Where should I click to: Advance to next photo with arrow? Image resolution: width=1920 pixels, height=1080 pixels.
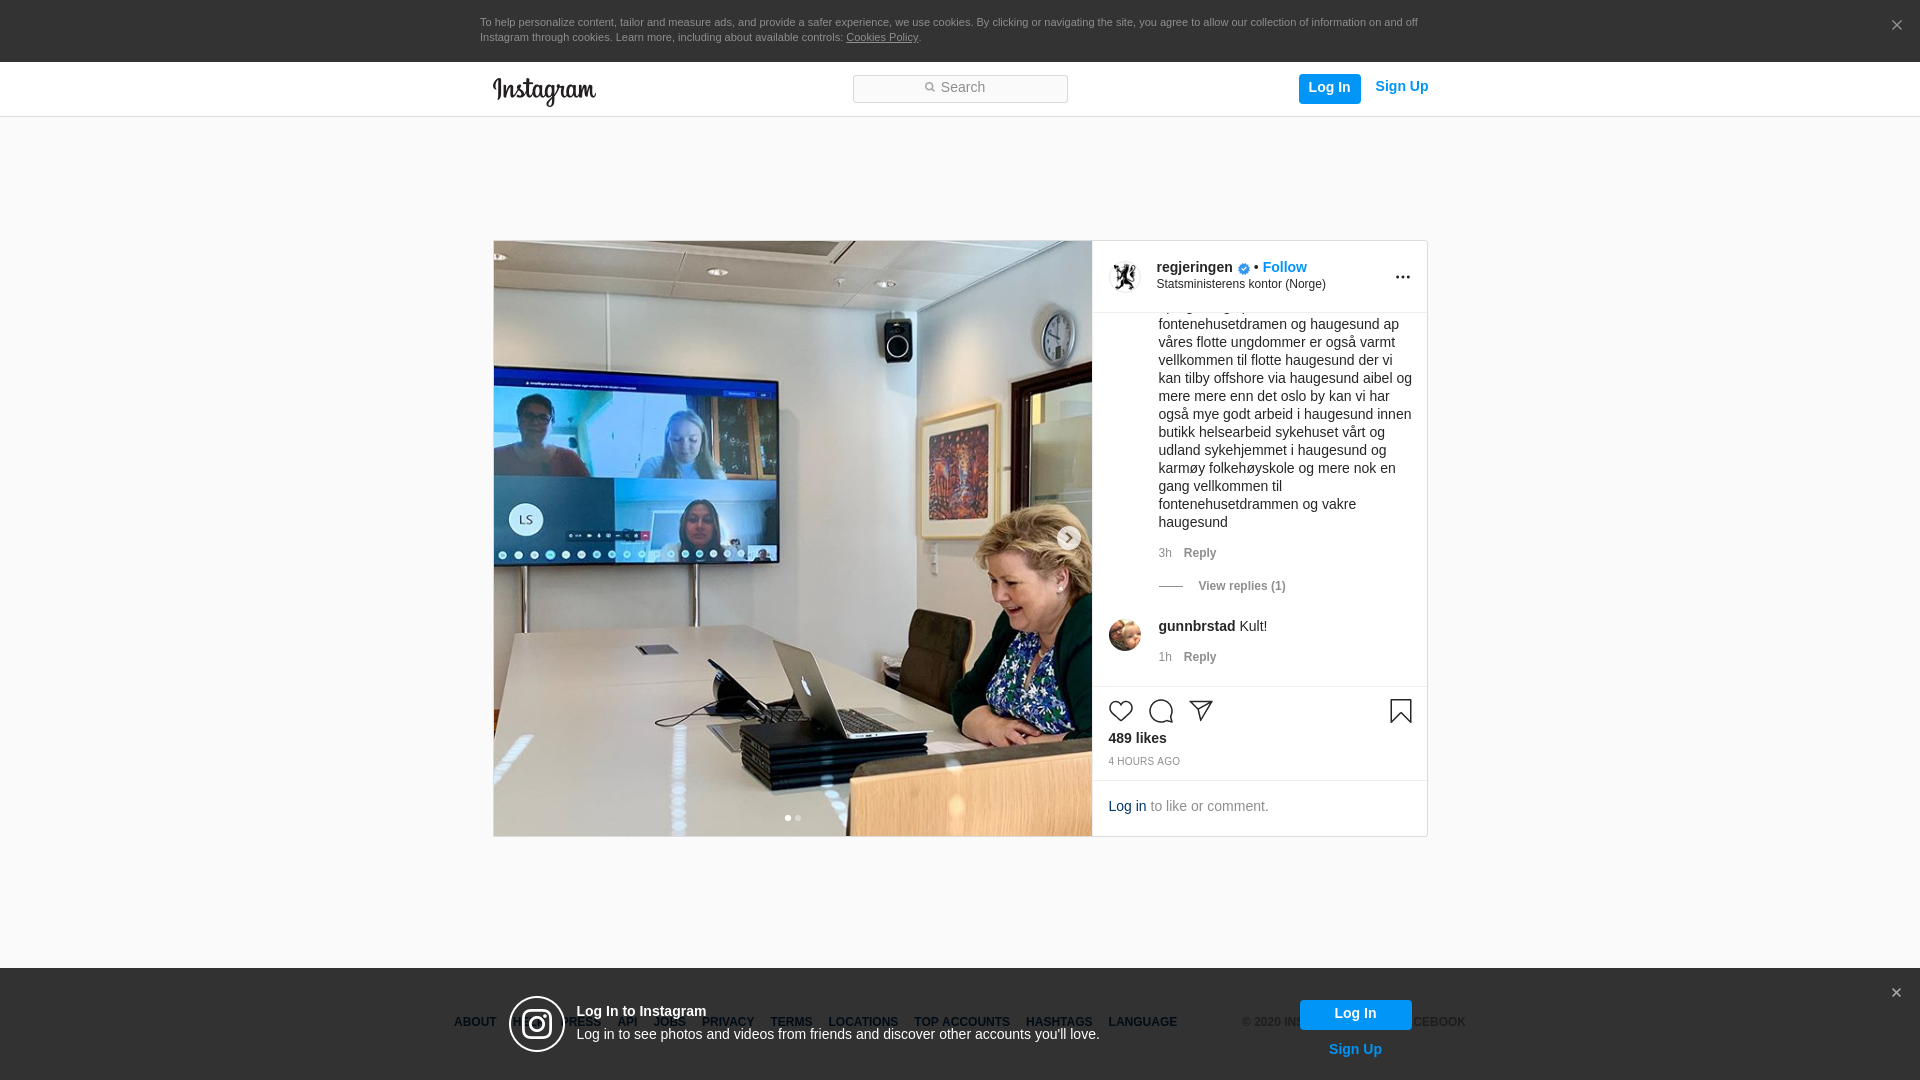coord(1068,538)
